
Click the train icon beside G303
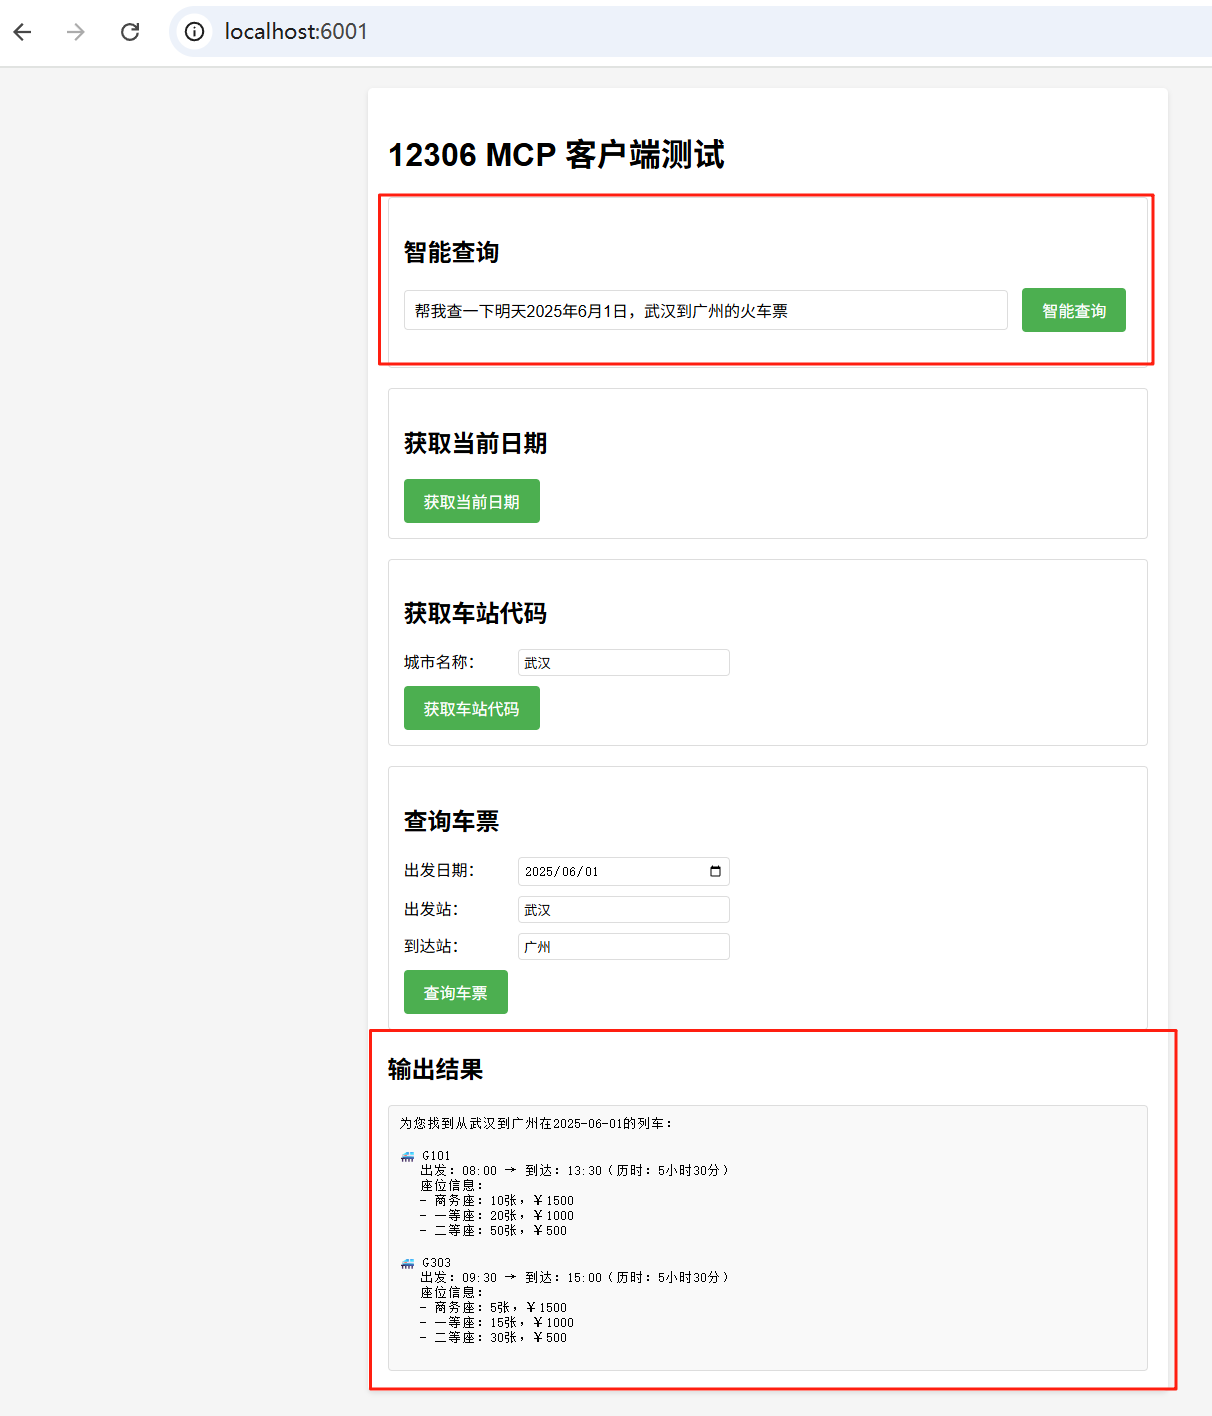(407, 1263)
